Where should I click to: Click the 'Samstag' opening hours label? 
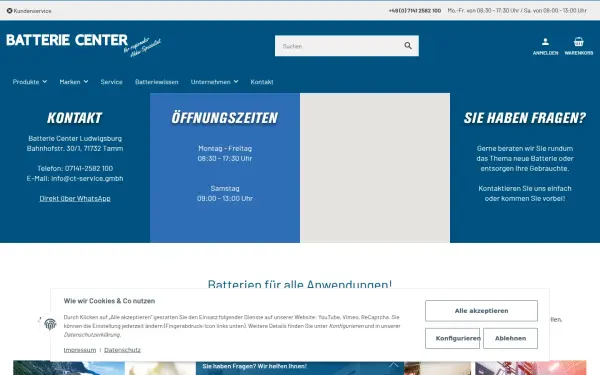click(x=225, y=188)
